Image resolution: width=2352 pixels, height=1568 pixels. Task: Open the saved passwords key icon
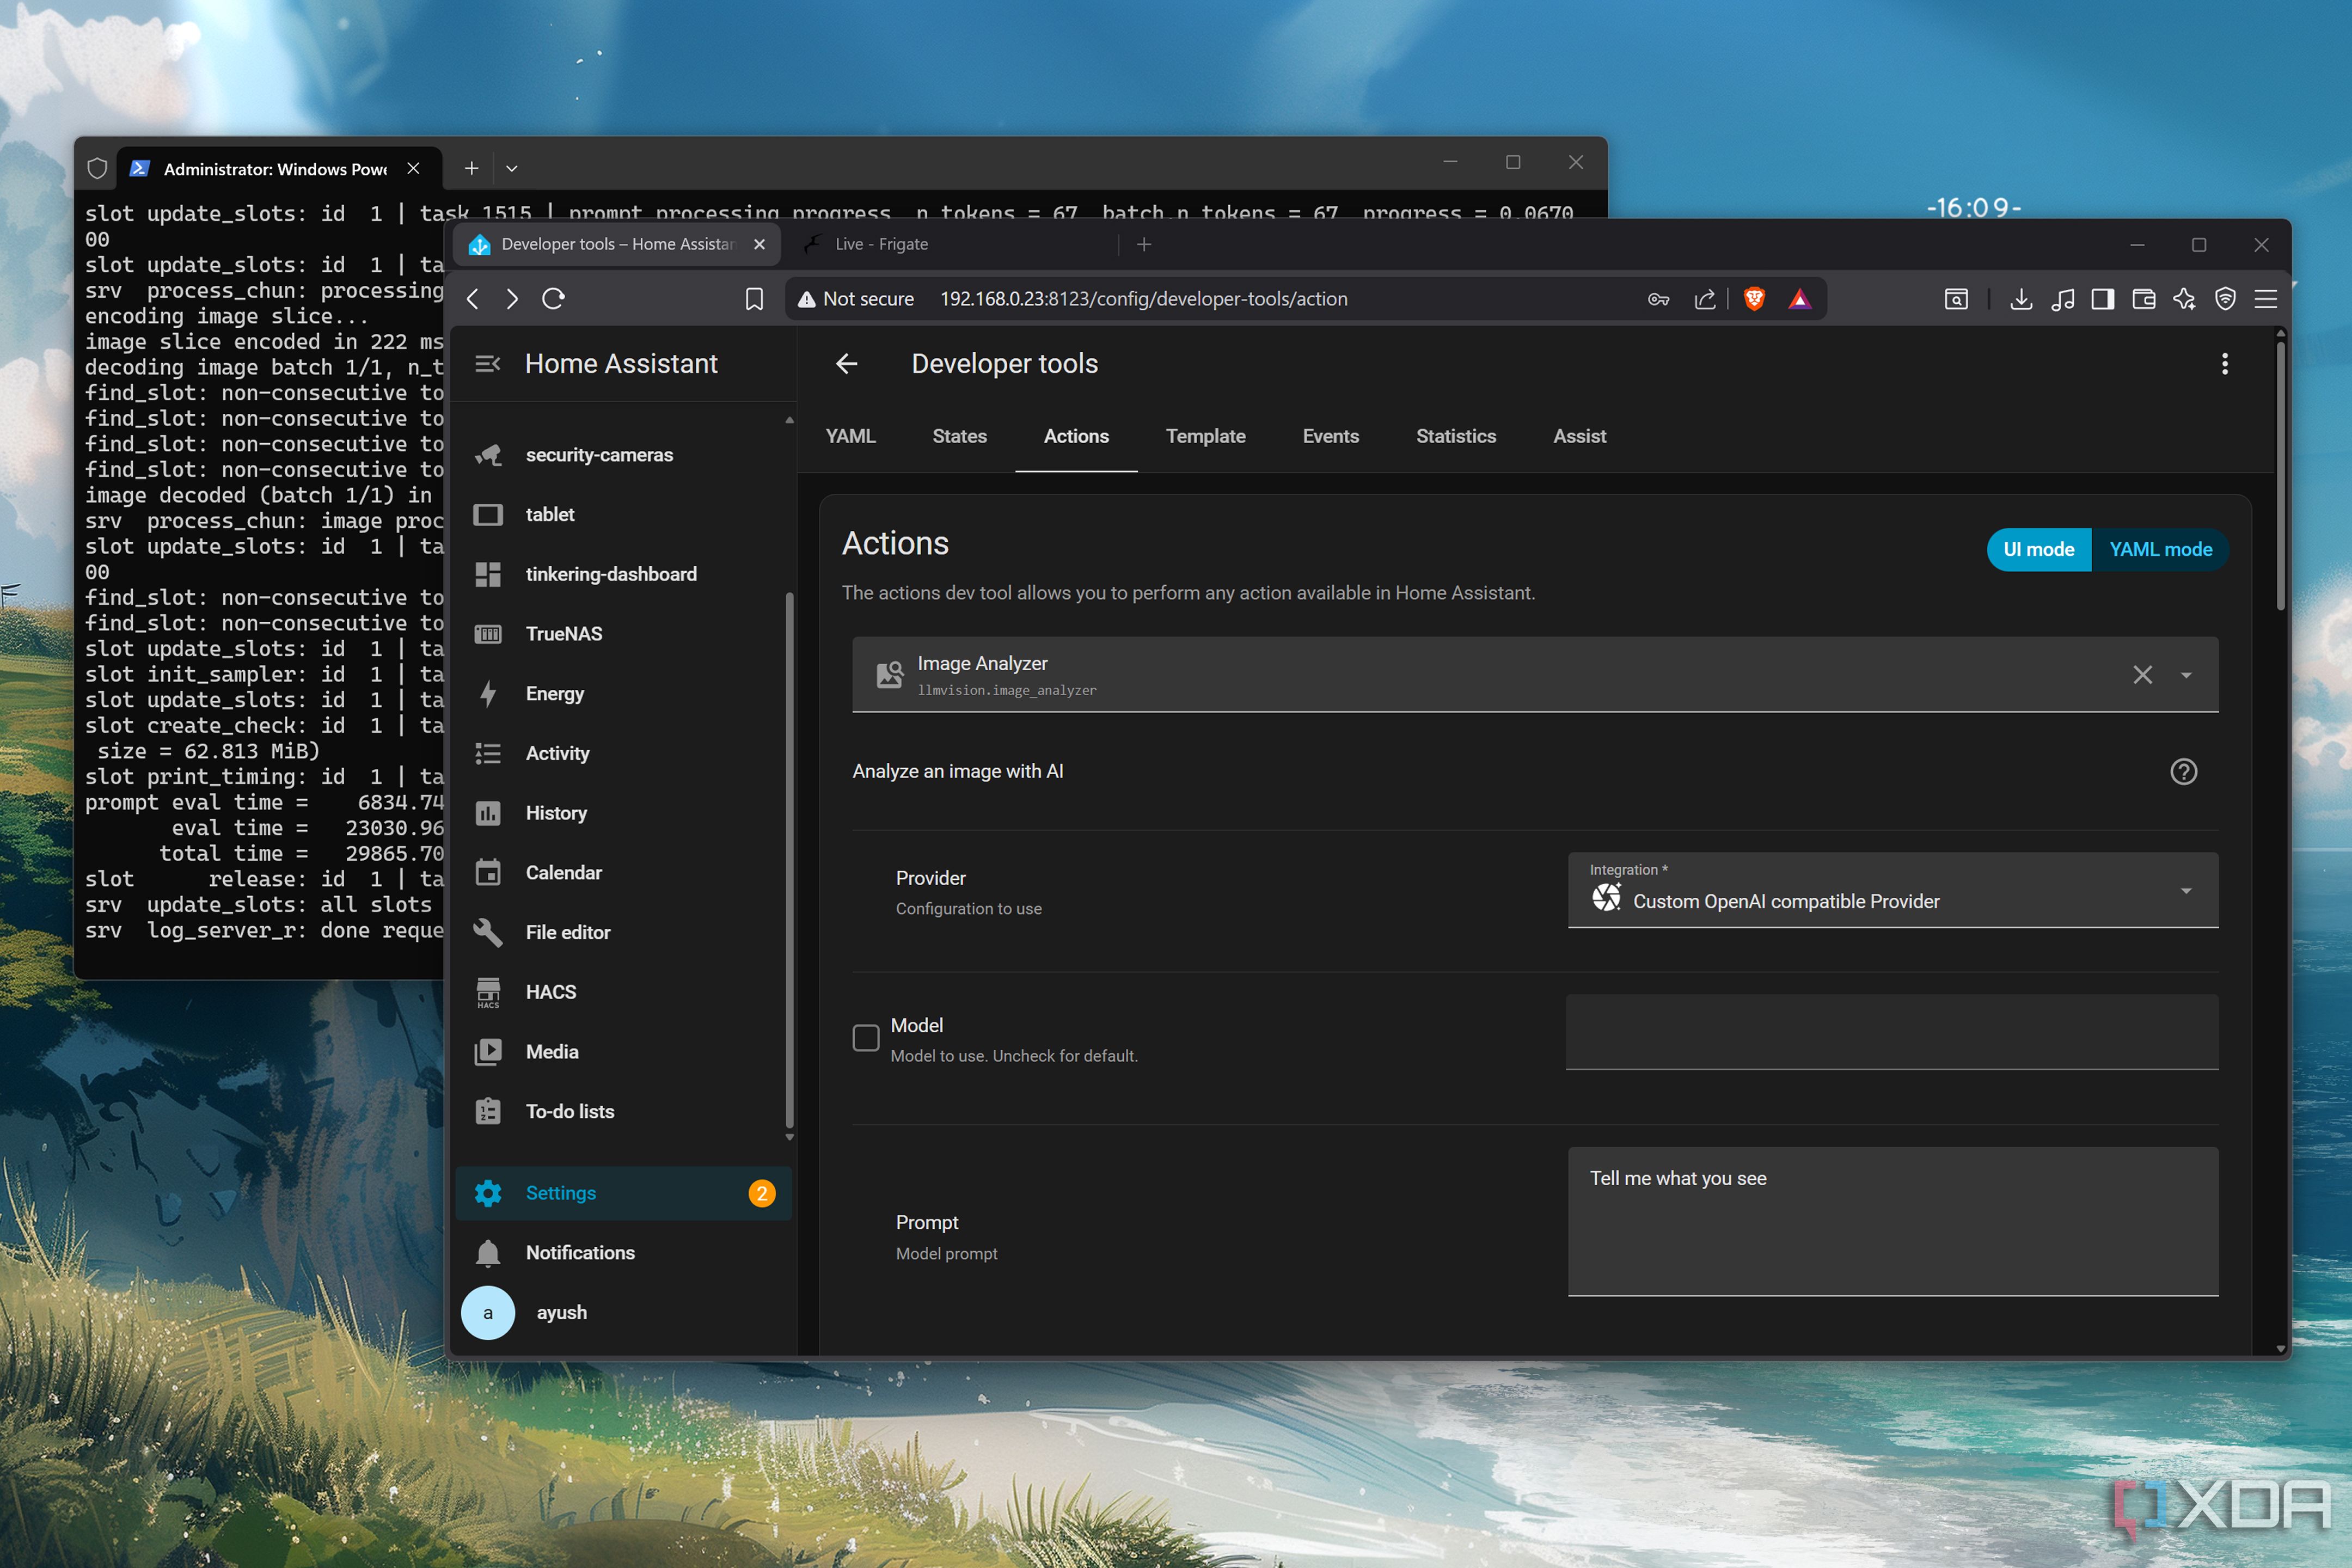(1659, 299)
